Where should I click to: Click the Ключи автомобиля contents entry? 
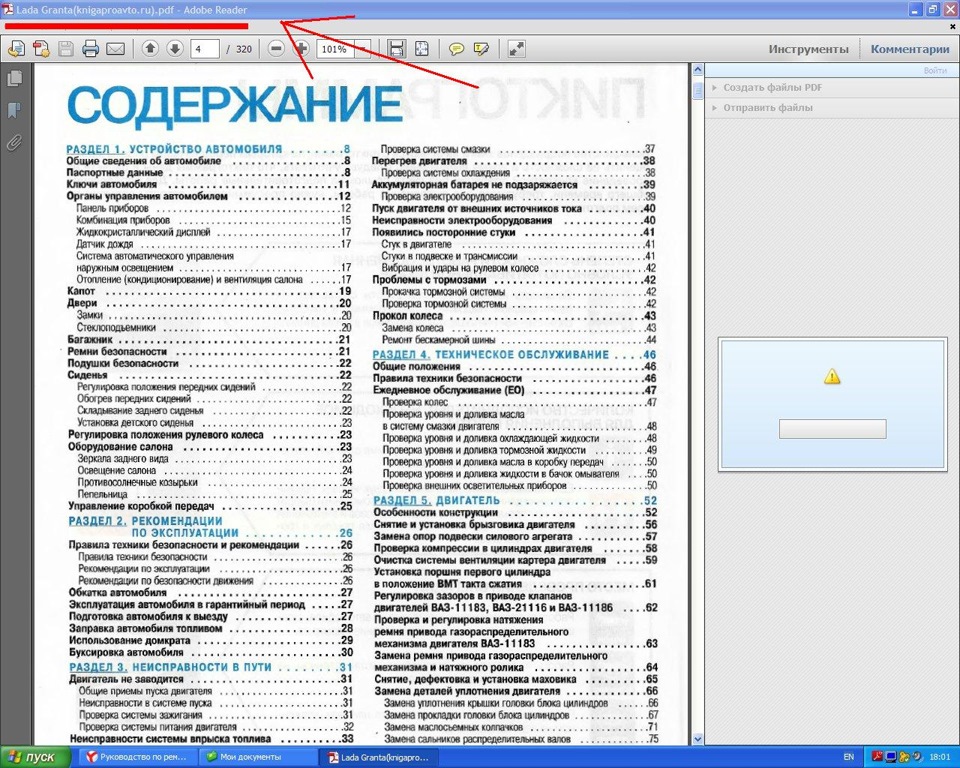click(x=111, y=184)
